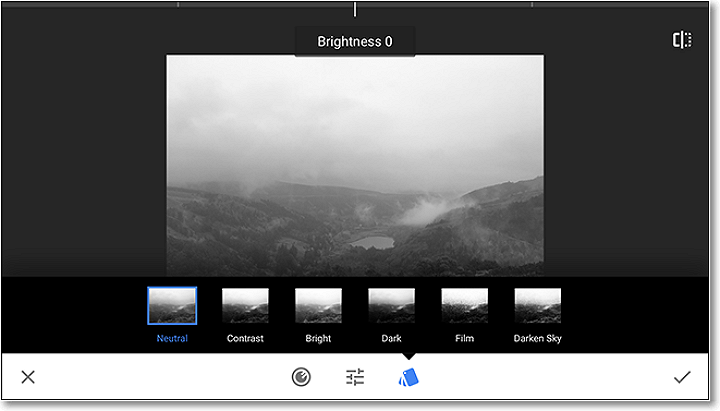This screenshot has height=411, width=720.
Task: Select the Neutral preset thumbnail
Action: (172, 305)
